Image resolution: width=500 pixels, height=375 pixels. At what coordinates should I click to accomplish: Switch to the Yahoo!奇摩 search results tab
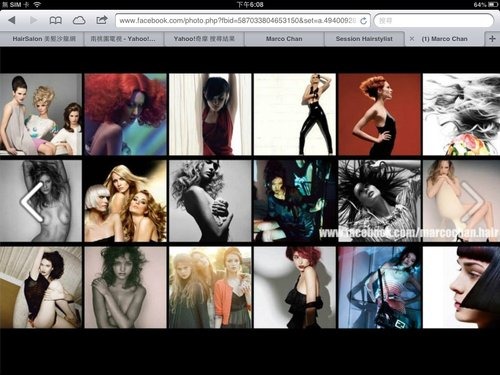(204, 39)
